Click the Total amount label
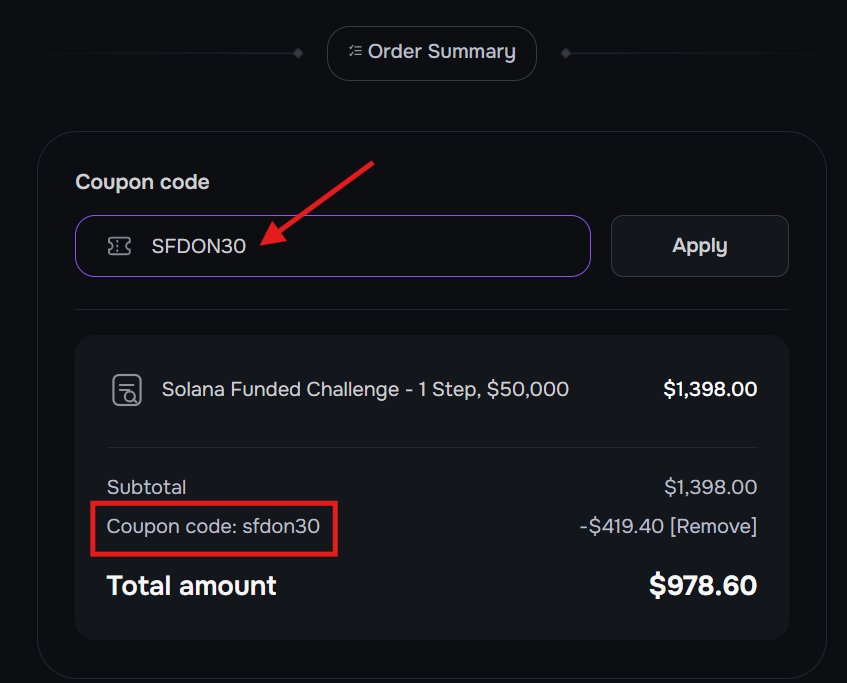847x683 pixels. click(190, 586)
